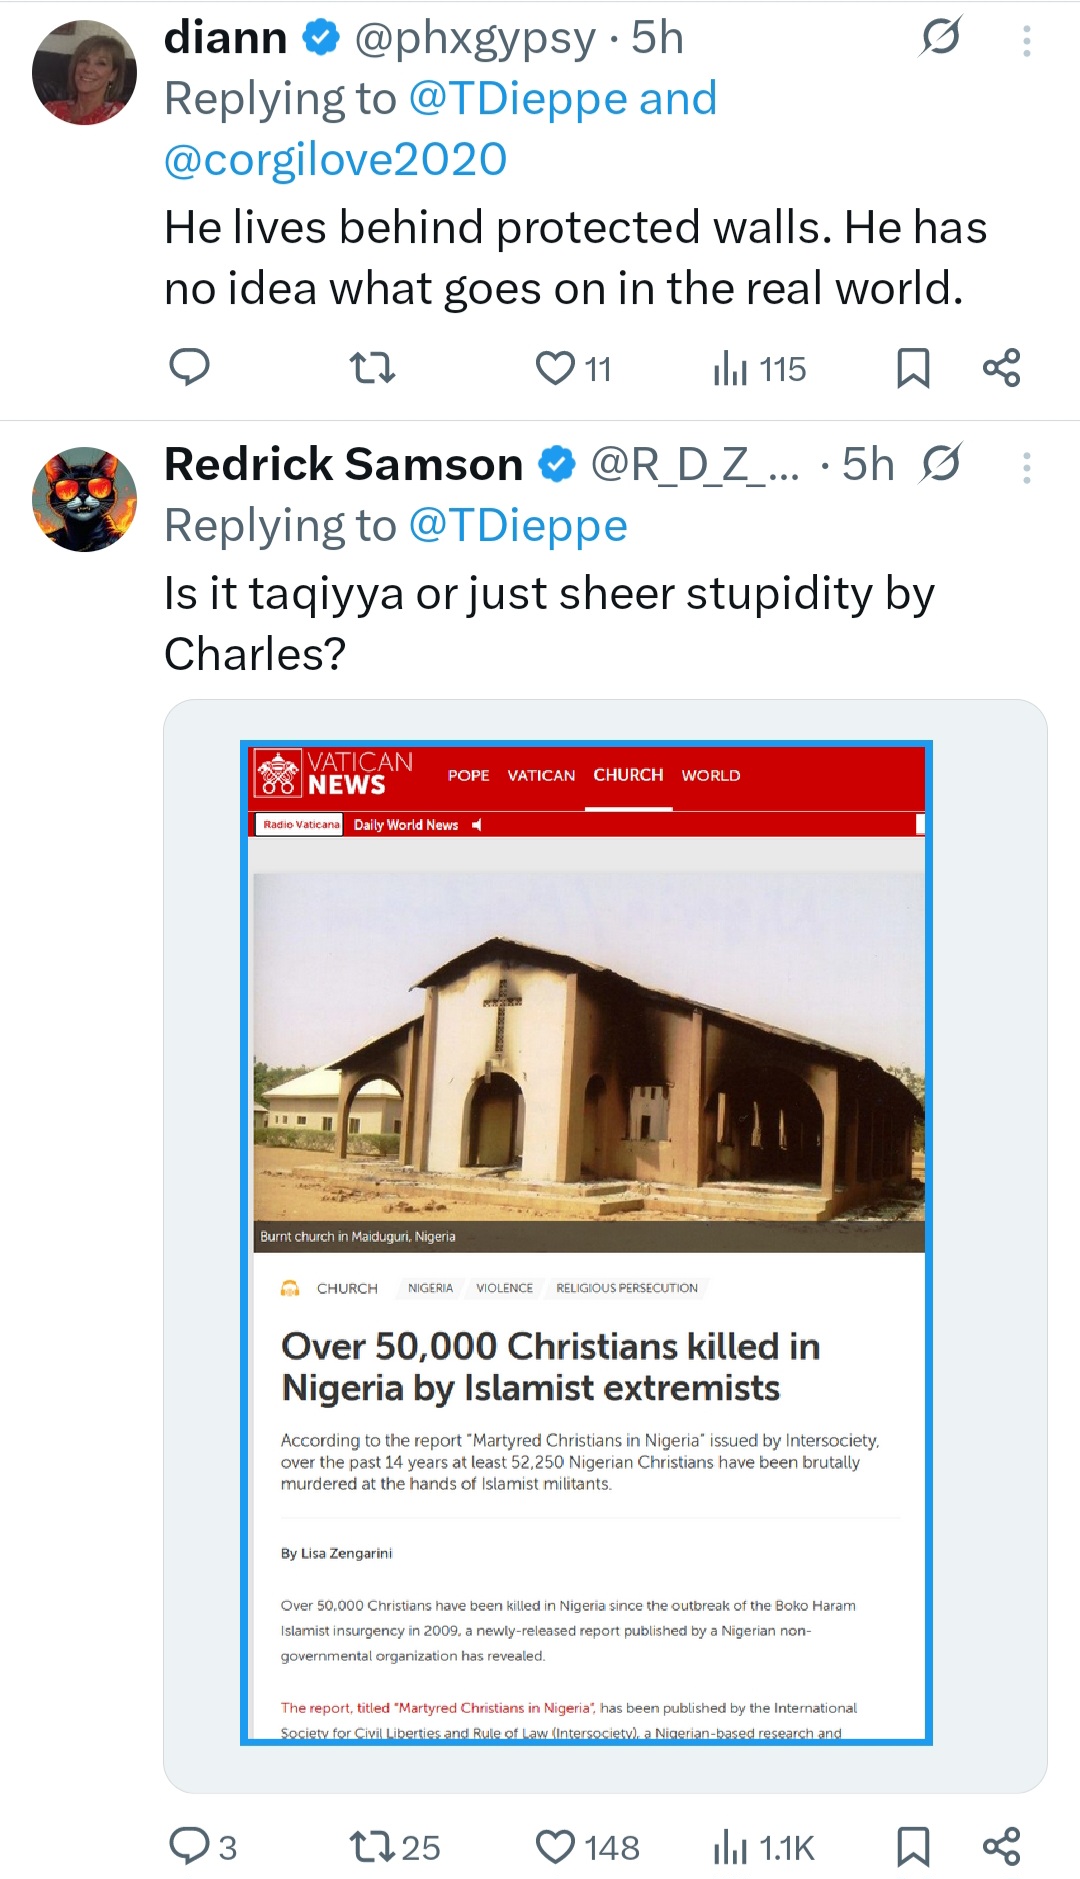This screenshot has height=1879, width=1080.
Task: Open @corgilove2020 profile link
Action: click(x=335, y=160)
